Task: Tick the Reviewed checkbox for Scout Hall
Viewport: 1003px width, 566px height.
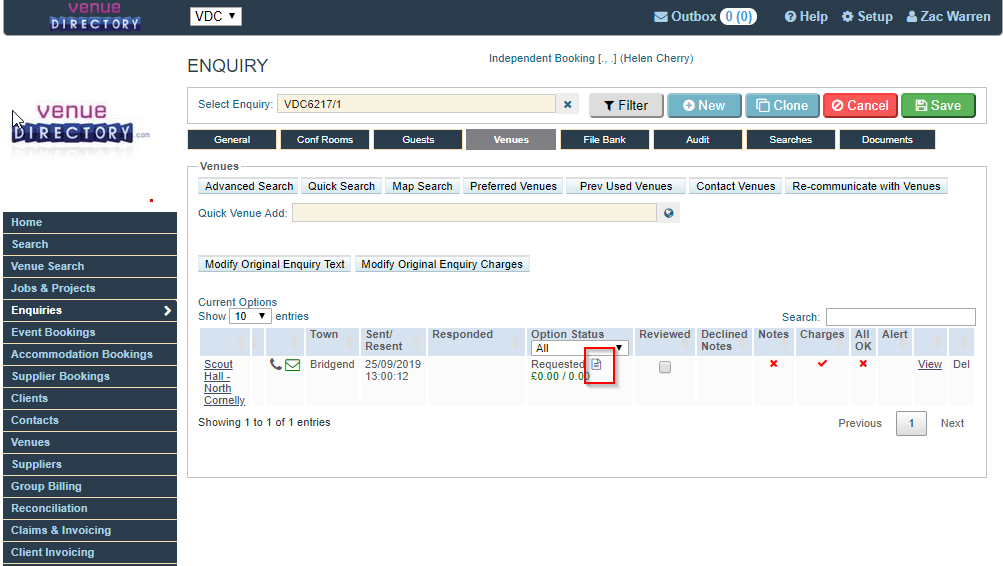Action: pyautogui.click(x=665, y=367)
